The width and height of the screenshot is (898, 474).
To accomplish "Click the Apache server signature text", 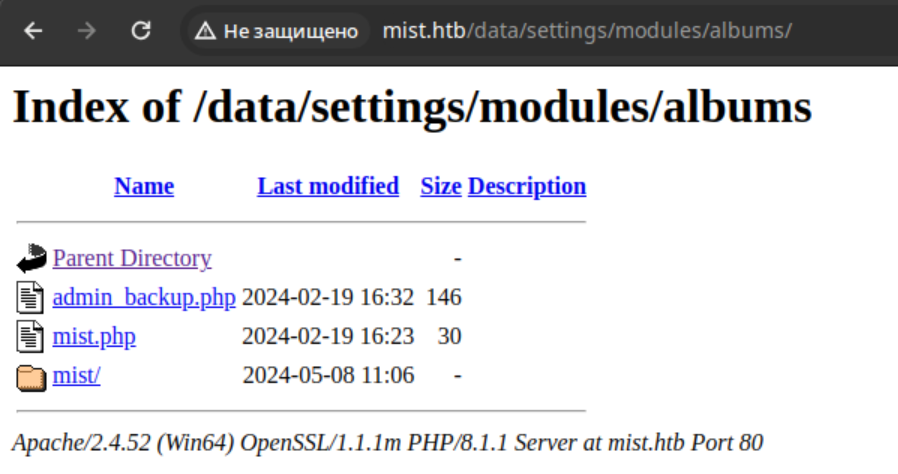I will pyautogui.click(x=388, y=443).
